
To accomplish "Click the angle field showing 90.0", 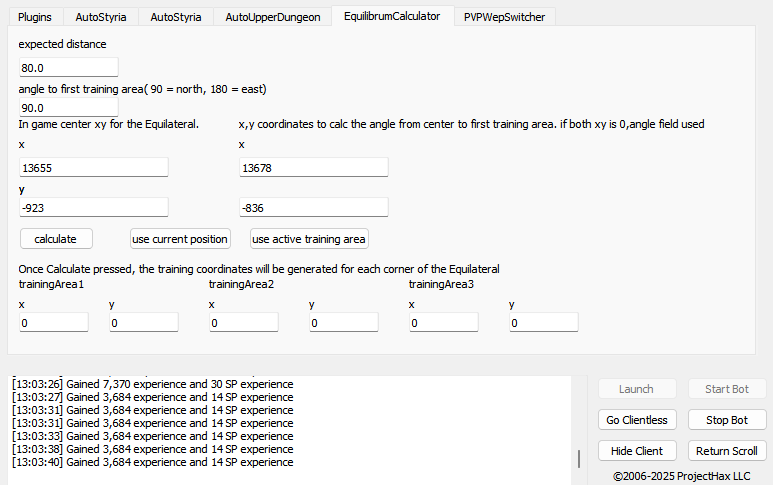I will click(x=68, y=107).
